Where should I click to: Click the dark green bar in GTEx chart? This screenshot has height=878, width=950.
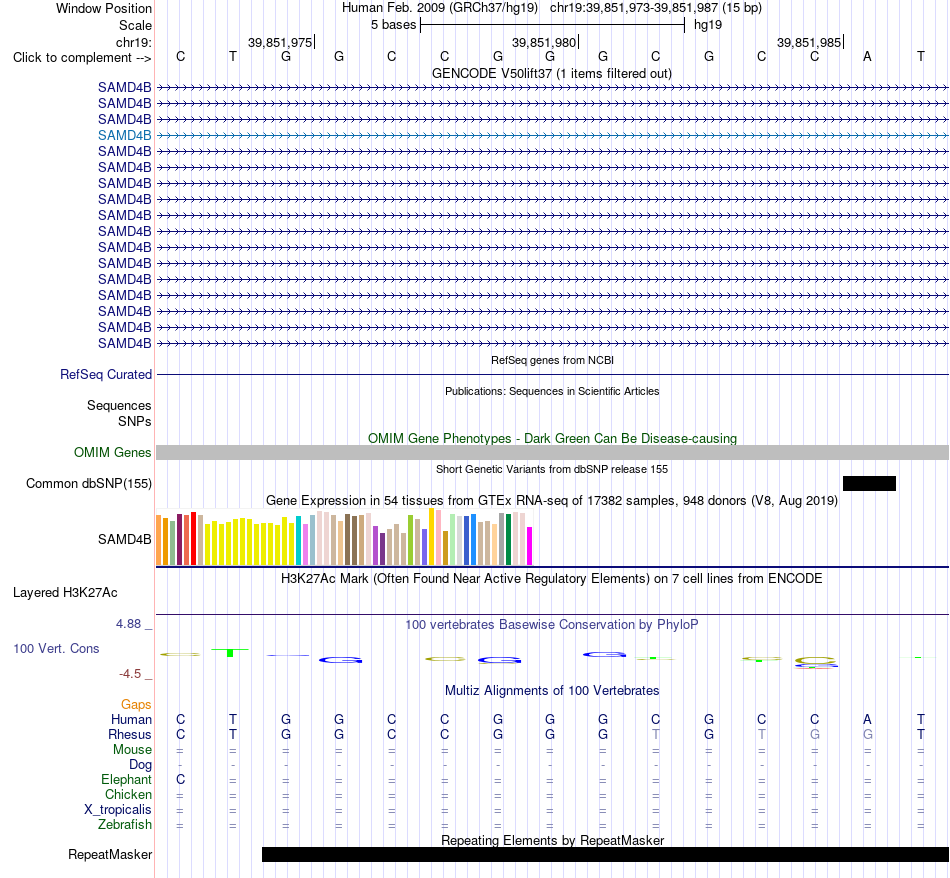coord(508,539)
